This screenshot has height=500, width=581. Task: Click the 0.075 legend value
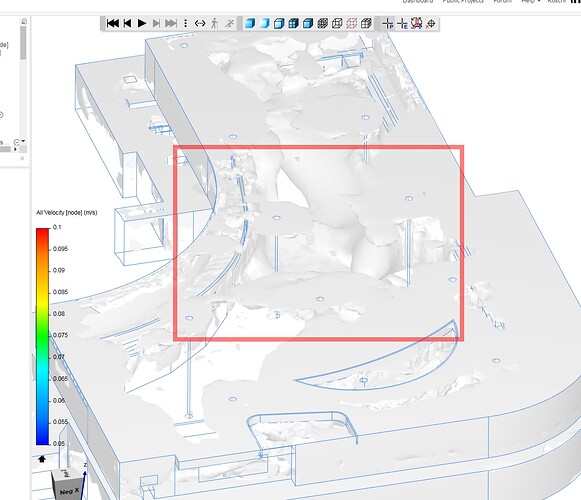point(60,335)
